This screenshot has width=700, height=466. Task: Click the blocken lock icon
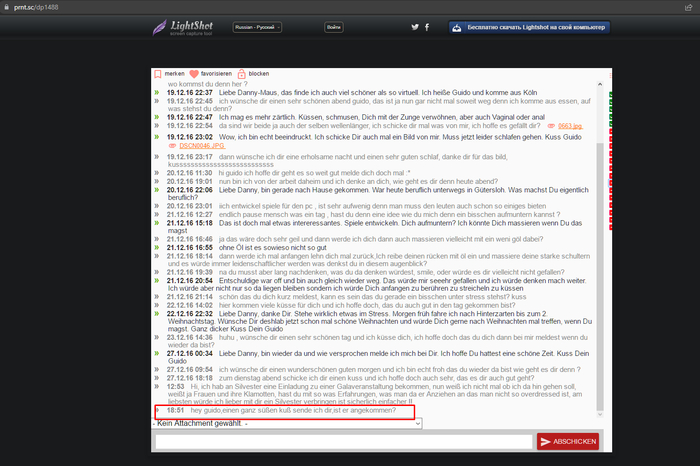pyautogui.click(x=242, y=74)
